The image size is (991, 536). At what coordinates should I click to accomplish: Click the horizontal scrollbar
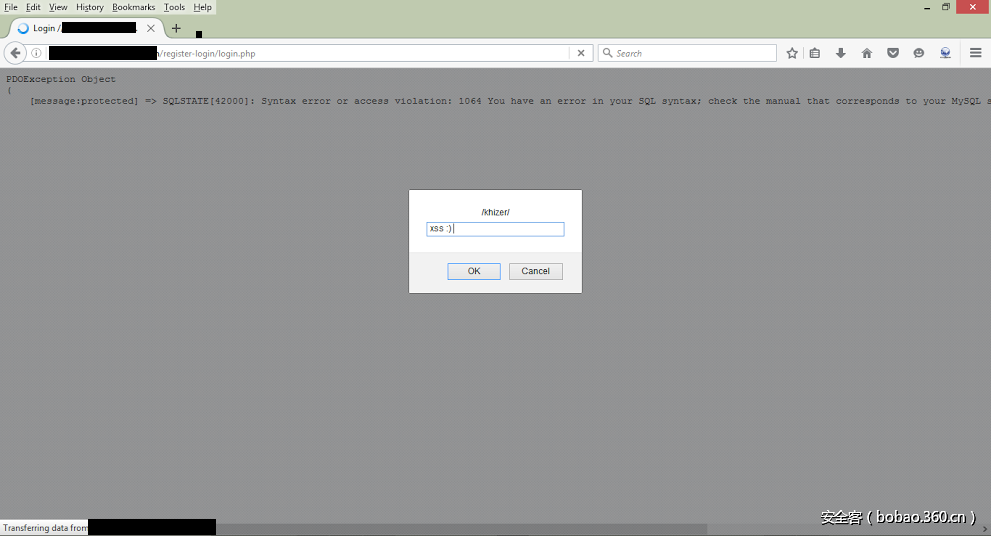(x=461, y=529)
